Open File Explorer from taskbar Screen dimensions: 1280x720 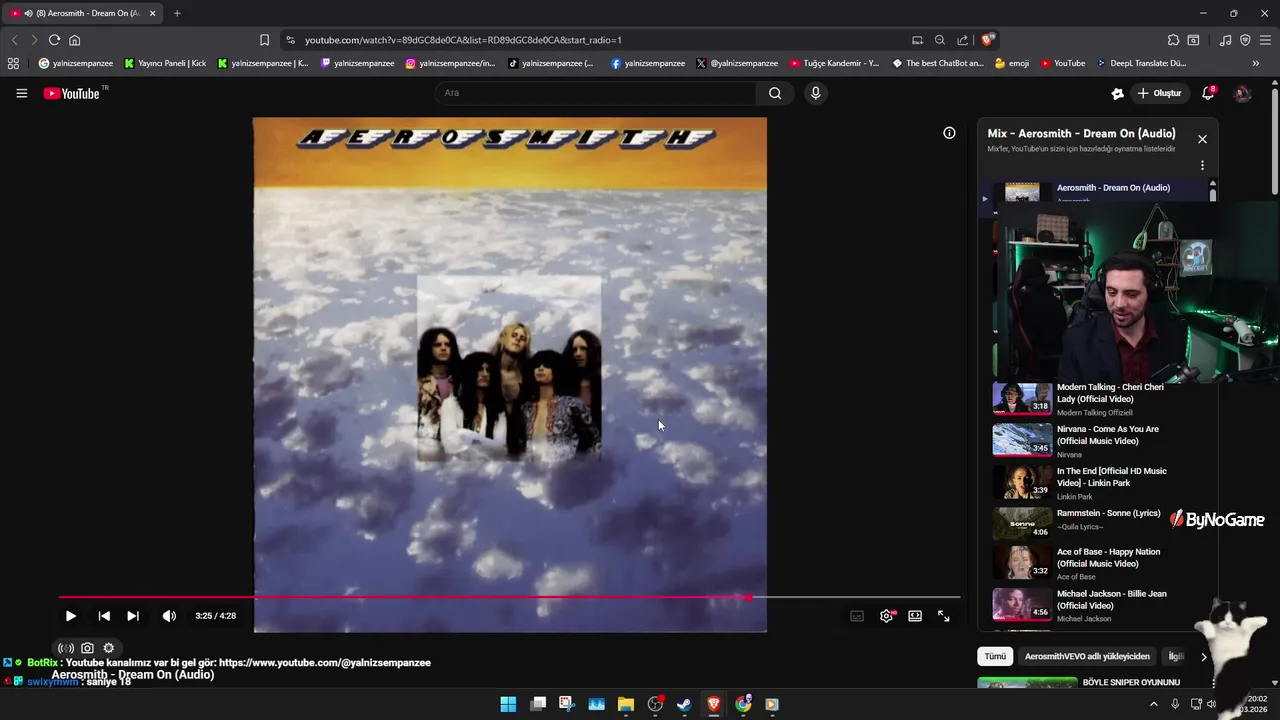click(x=626, y=704)
